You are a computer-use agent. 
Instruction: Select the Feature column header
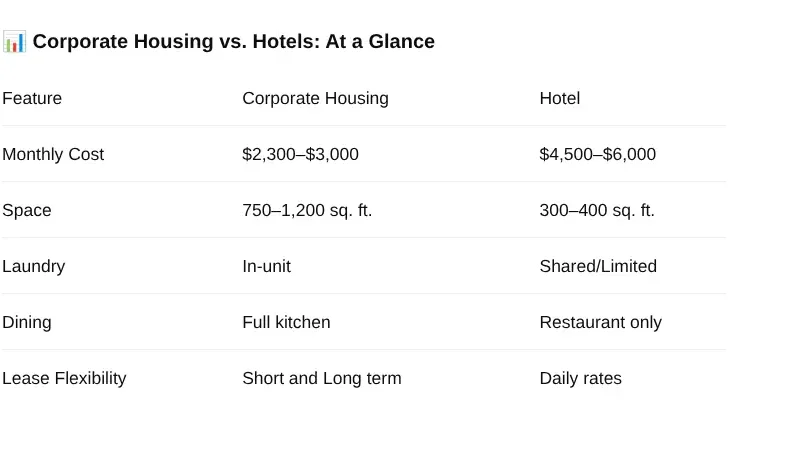[x=32, y=98]
